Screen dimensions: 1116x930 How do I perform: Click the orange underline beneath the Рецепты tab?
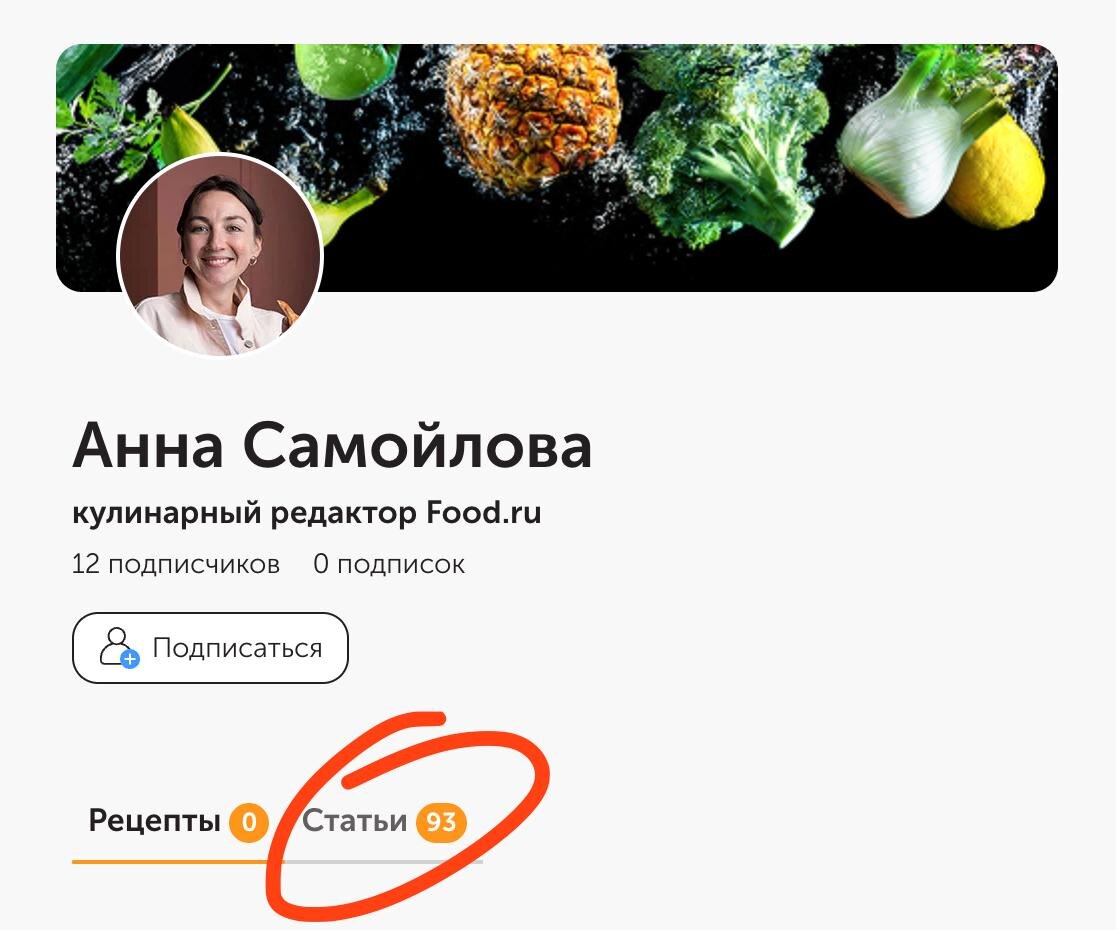177,862
